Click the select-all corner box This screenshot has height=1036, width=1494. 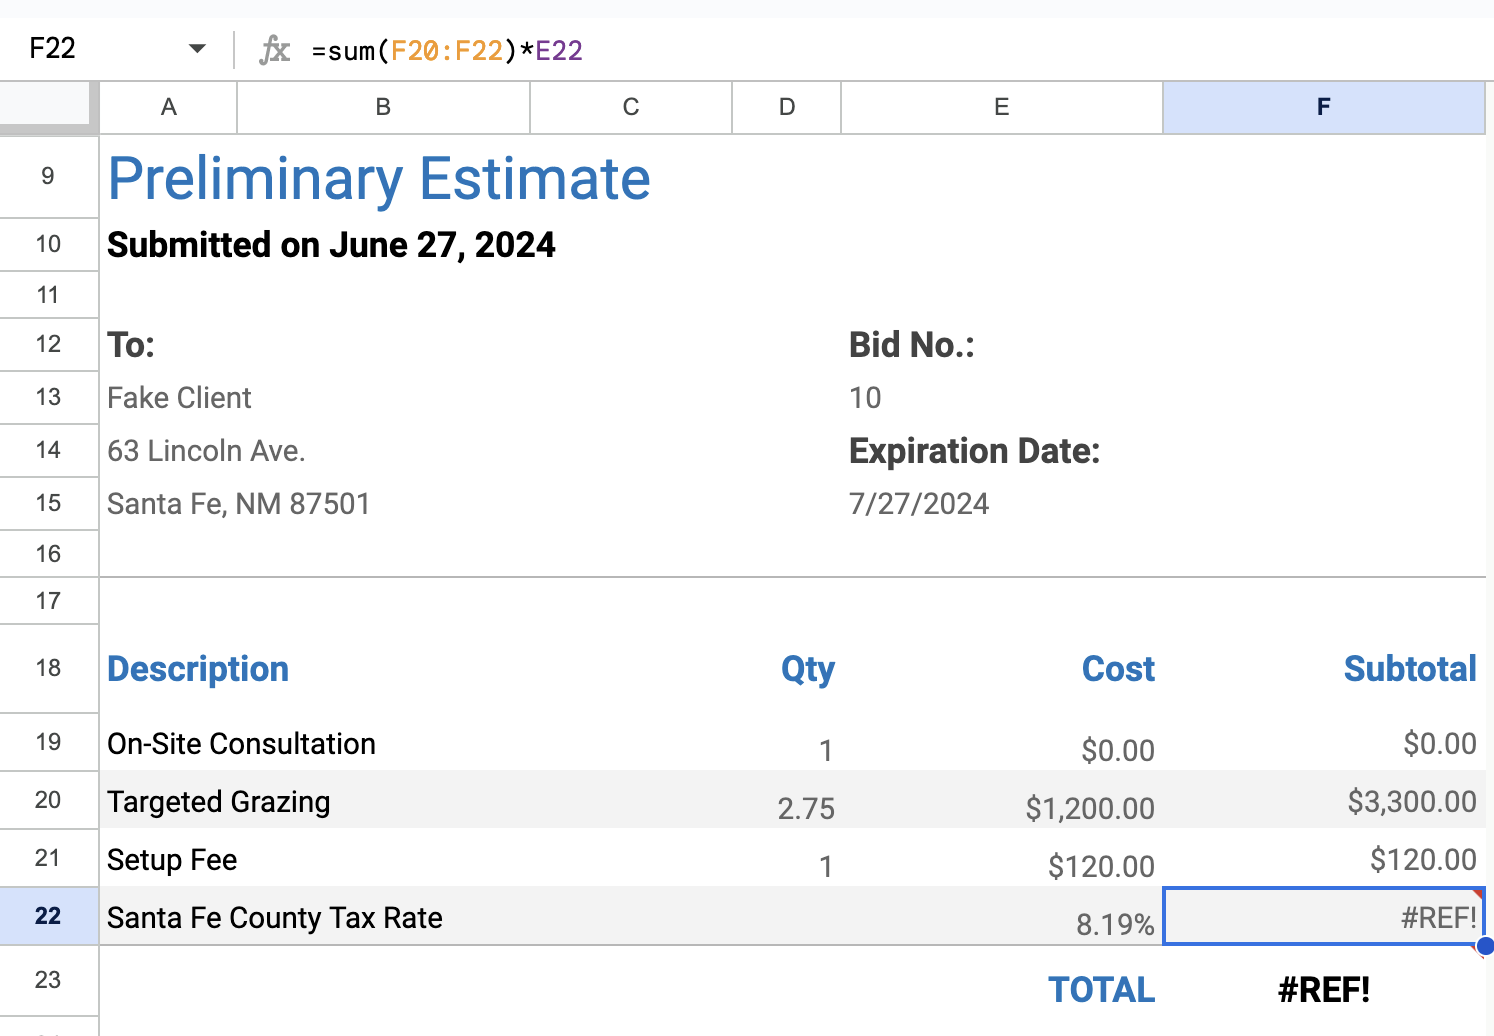coord(46,105)
